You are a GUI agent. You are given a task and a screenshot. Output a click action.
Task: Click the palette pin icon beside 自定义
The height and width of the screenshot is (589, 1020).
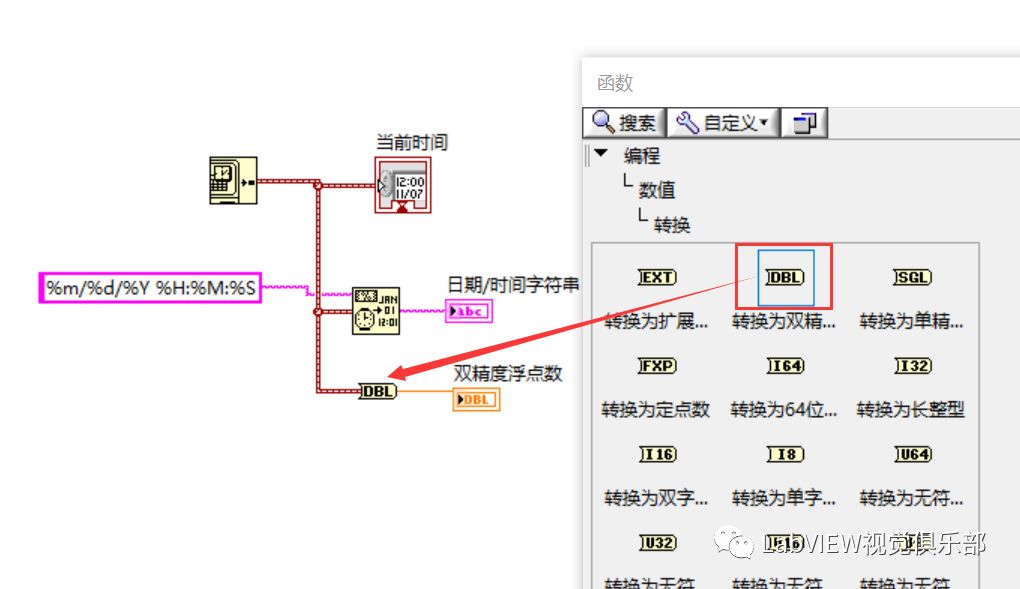pos(805,122)
